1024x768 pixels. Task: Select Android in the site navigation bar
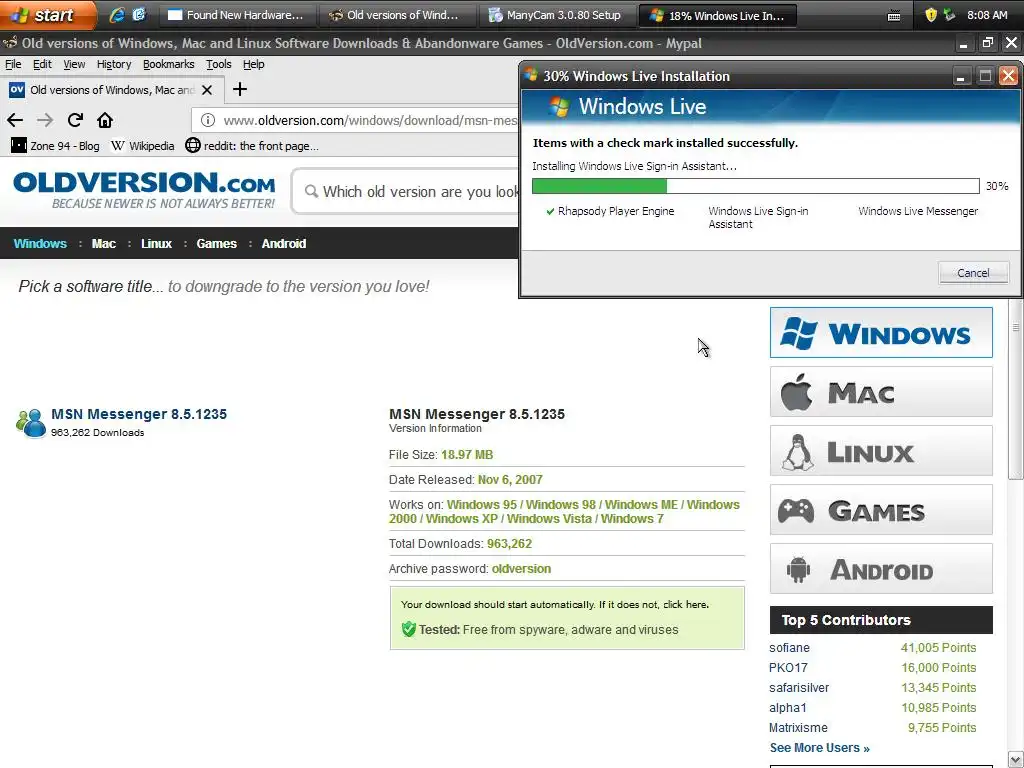click(284, 244)
